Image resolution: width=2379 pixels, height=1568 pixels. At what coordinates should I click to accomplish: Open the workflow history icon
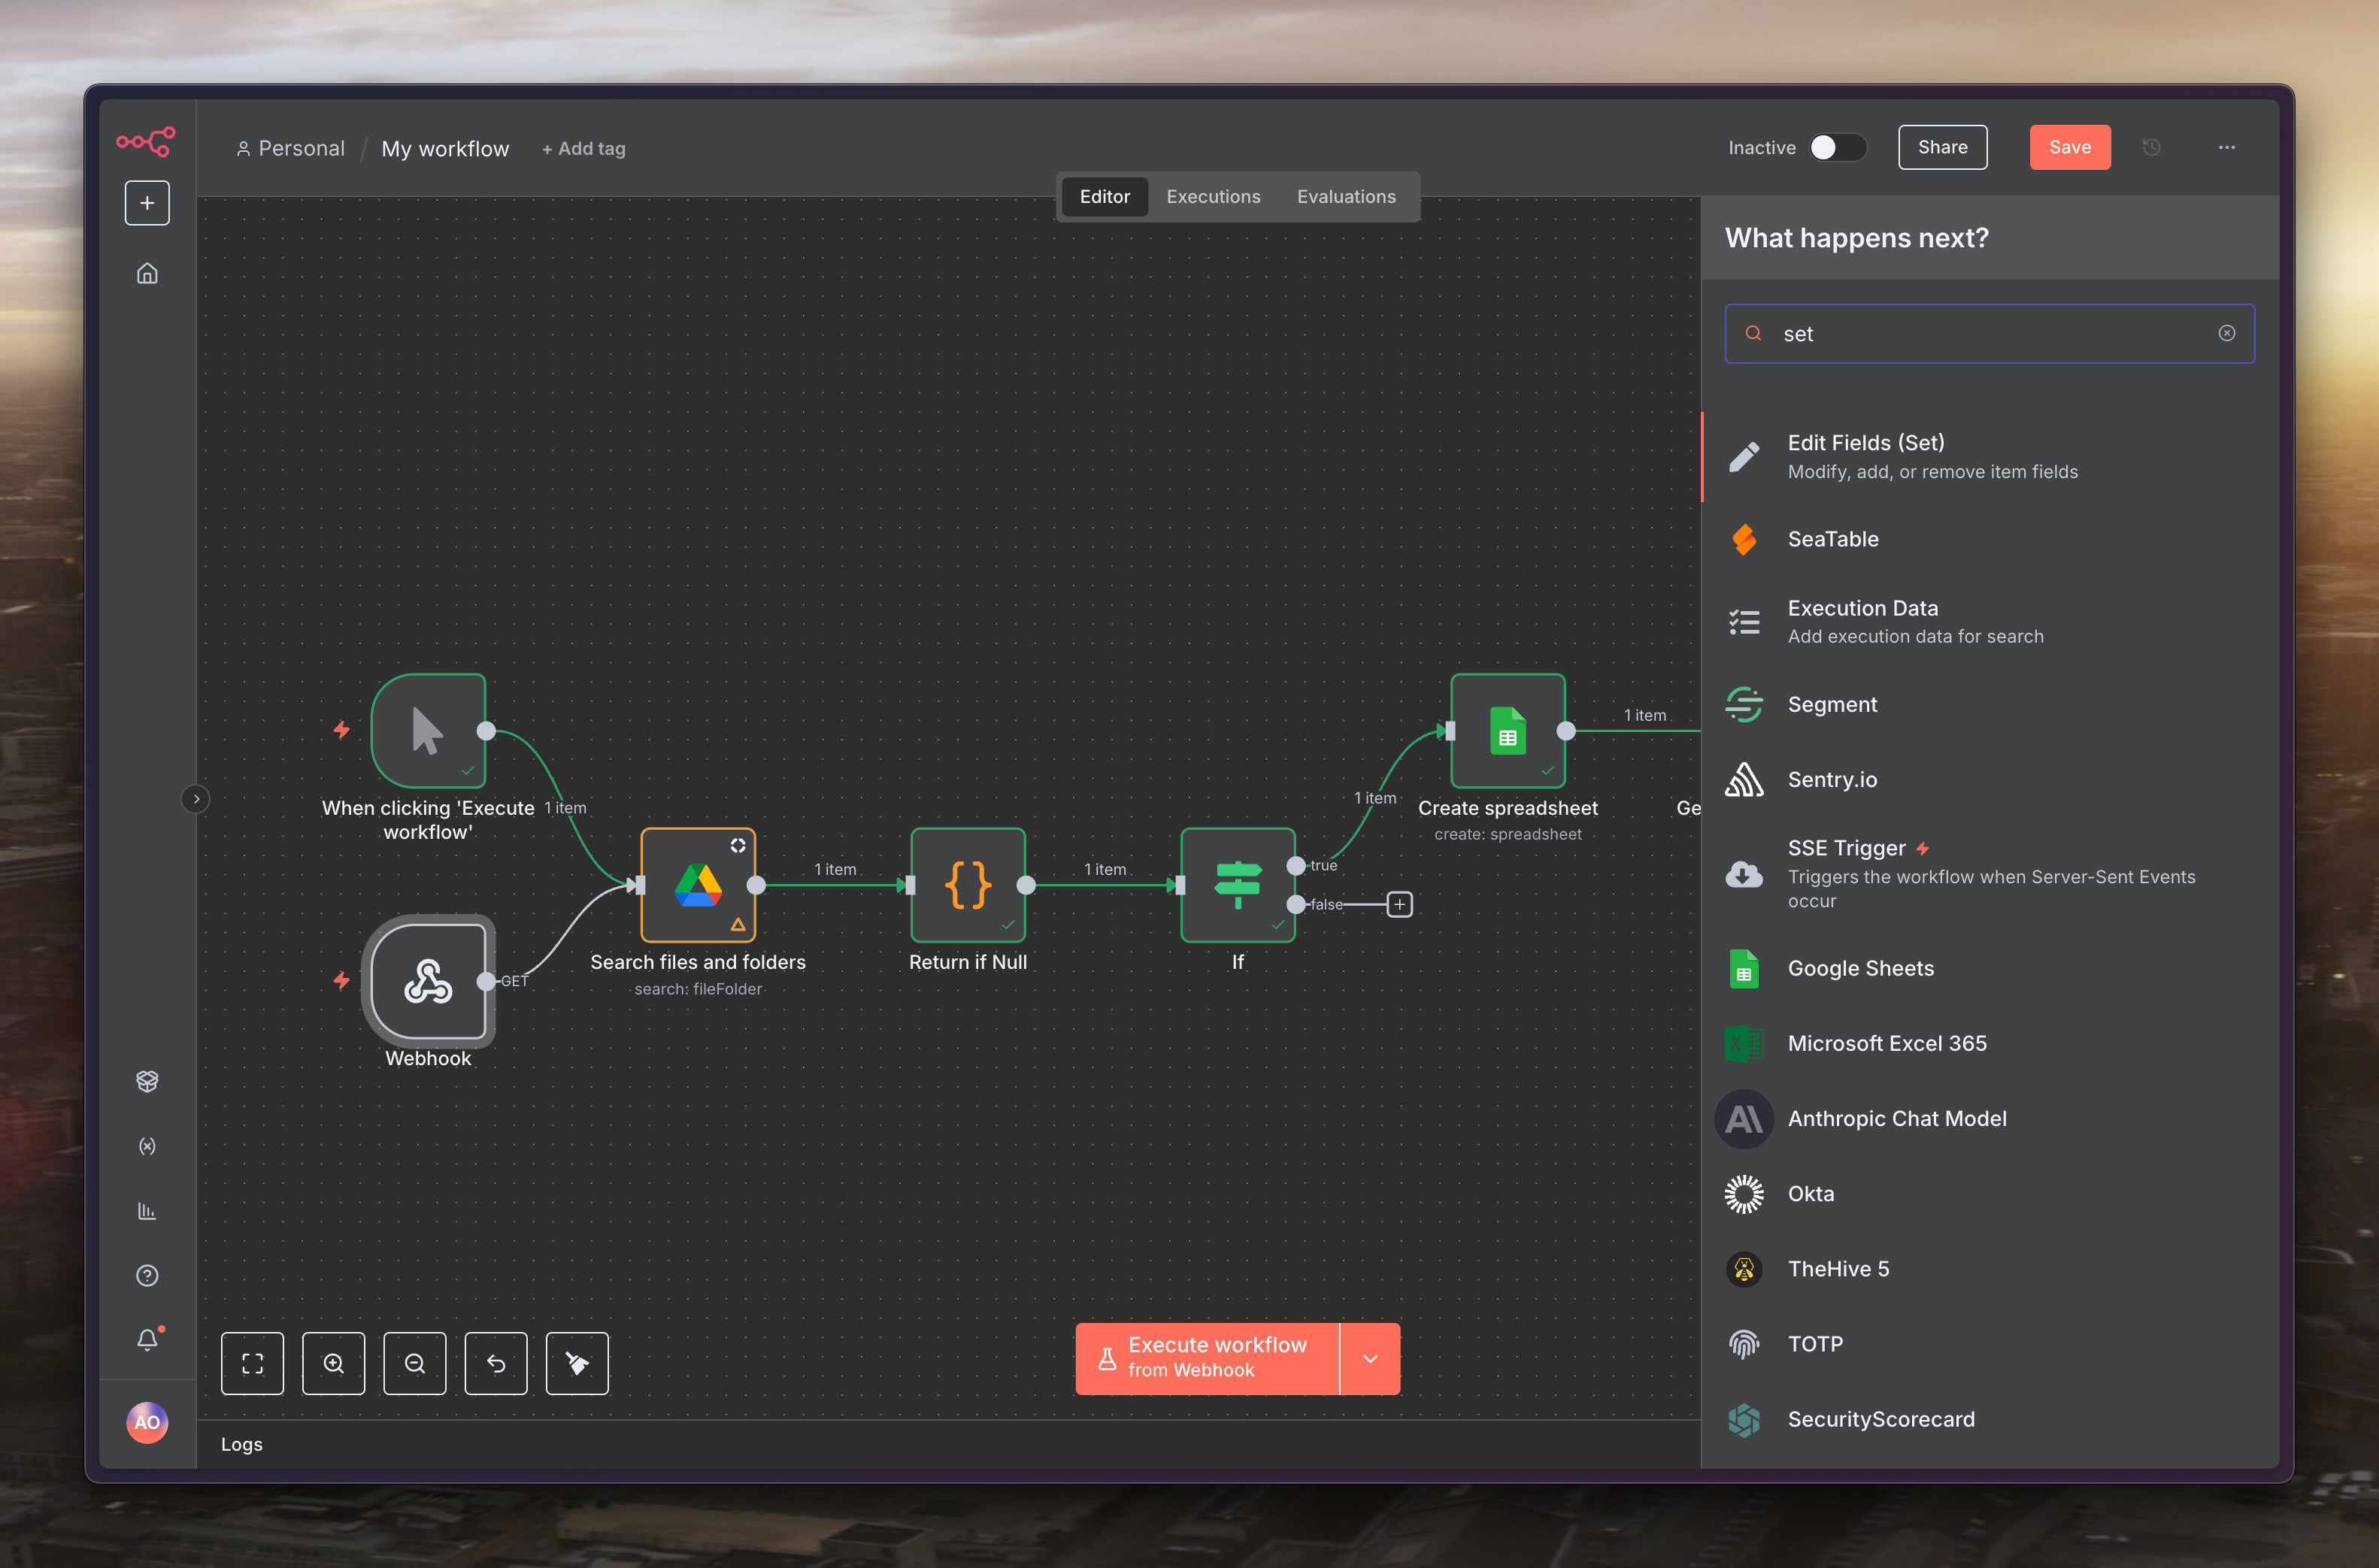(x=2152, y=147)
